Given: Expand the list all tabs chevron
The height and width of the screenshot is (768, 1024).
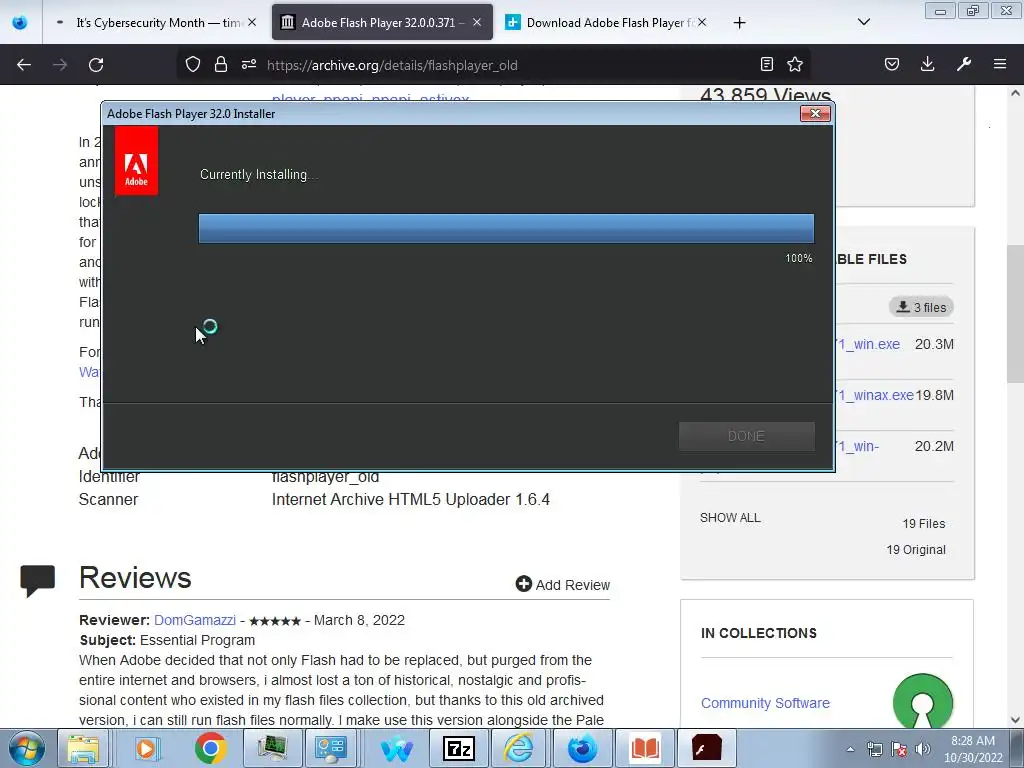Looking at the screenshot, I should point(863,22).
